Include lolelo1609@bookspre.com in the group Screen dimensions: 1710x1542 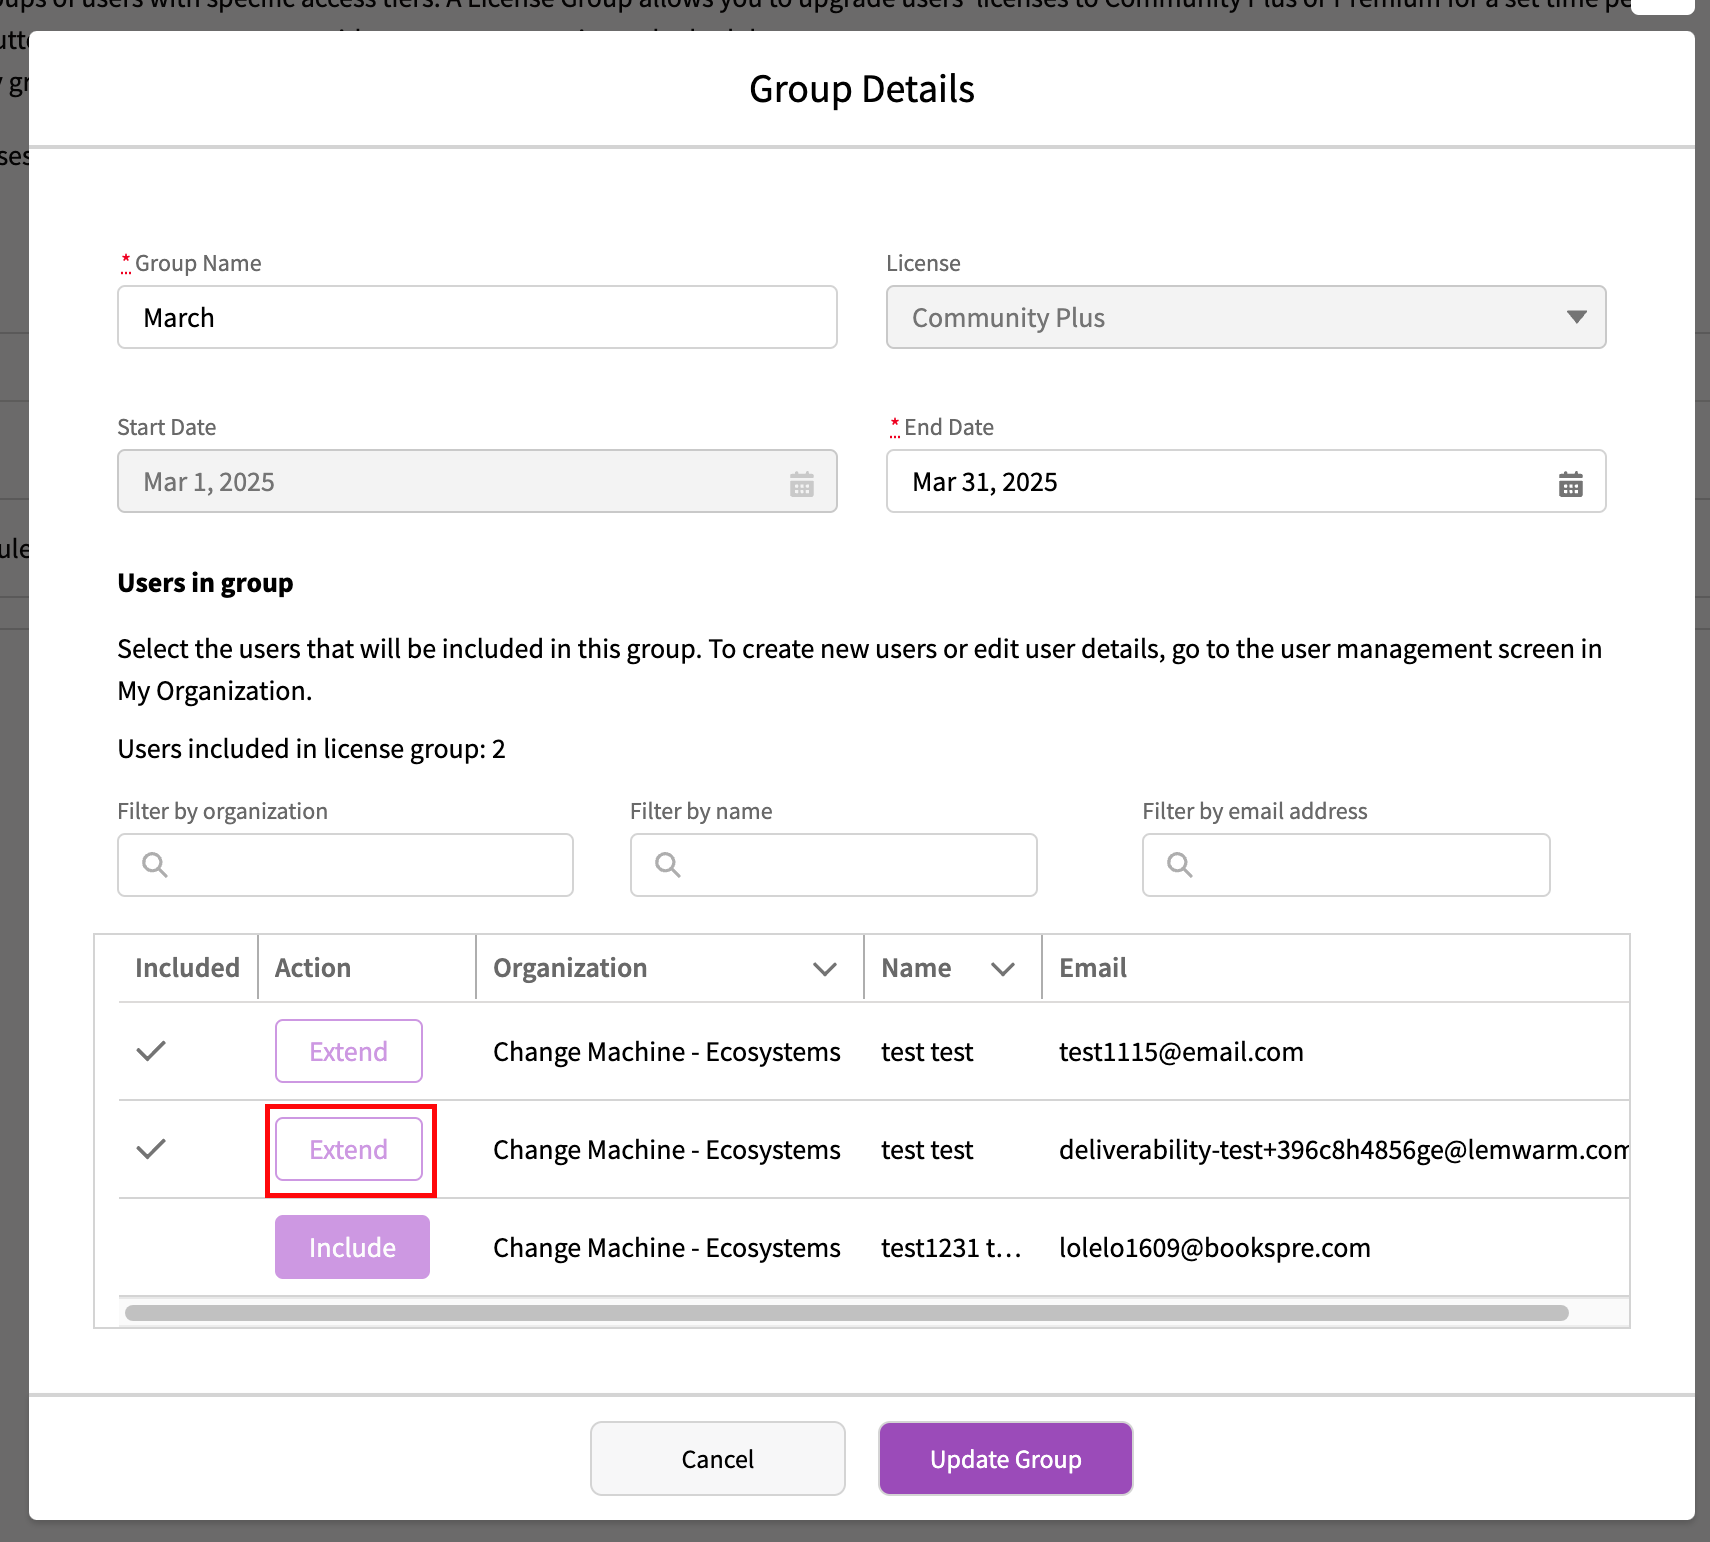point(352,1247)
